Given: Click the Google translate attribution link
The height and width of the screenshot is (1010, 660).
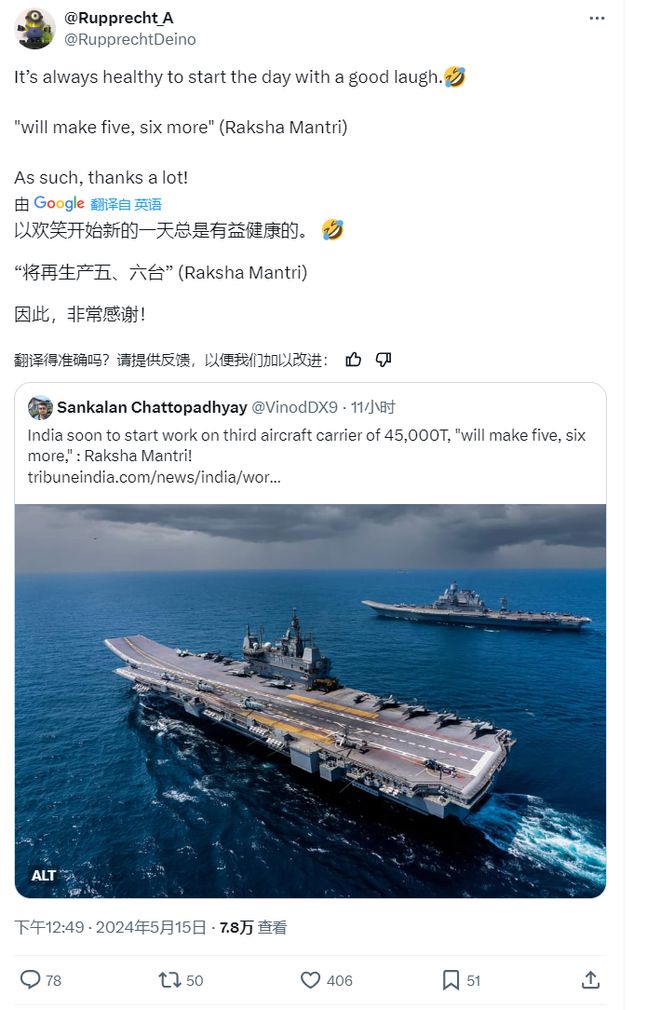Looking at the screenshot, I should pos(88,204).
